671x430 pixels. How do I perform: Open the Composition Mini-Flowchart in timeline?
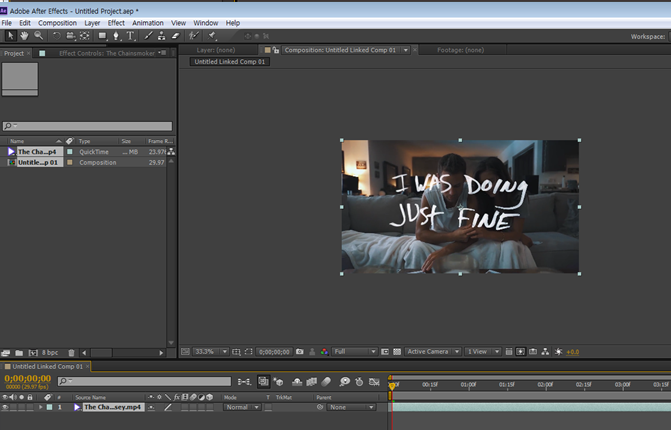coord(244,382)
